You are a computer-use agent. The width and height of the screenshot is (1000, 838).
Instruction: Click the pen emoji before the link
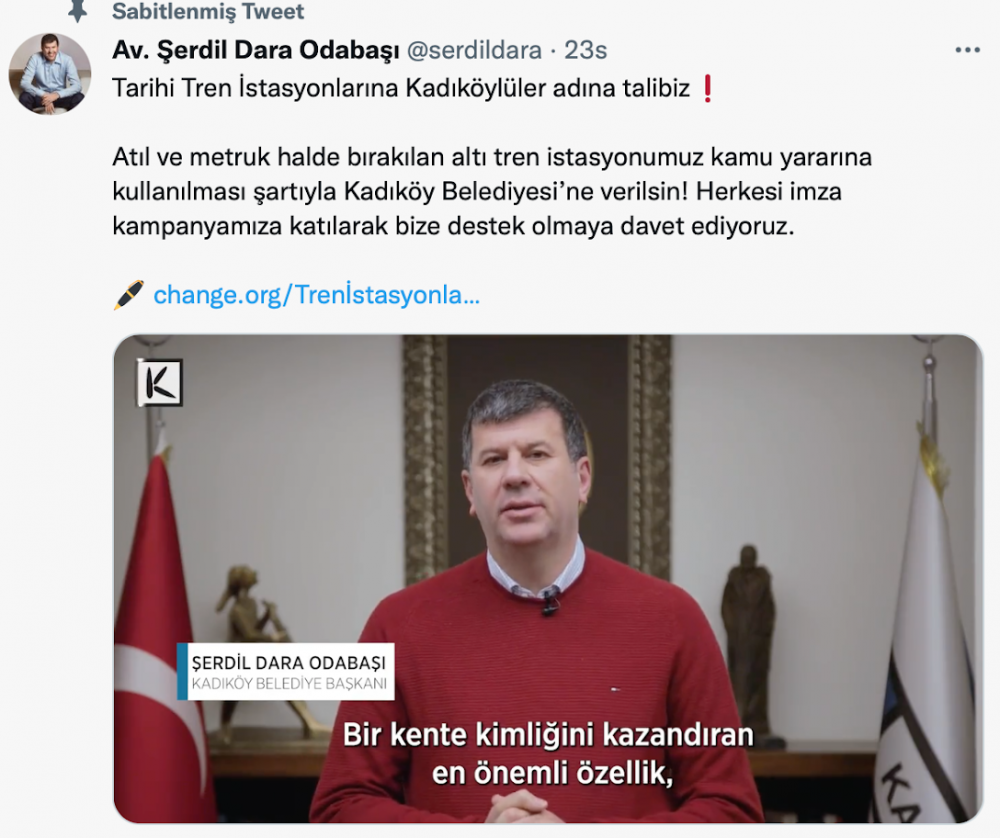point(129,295)
